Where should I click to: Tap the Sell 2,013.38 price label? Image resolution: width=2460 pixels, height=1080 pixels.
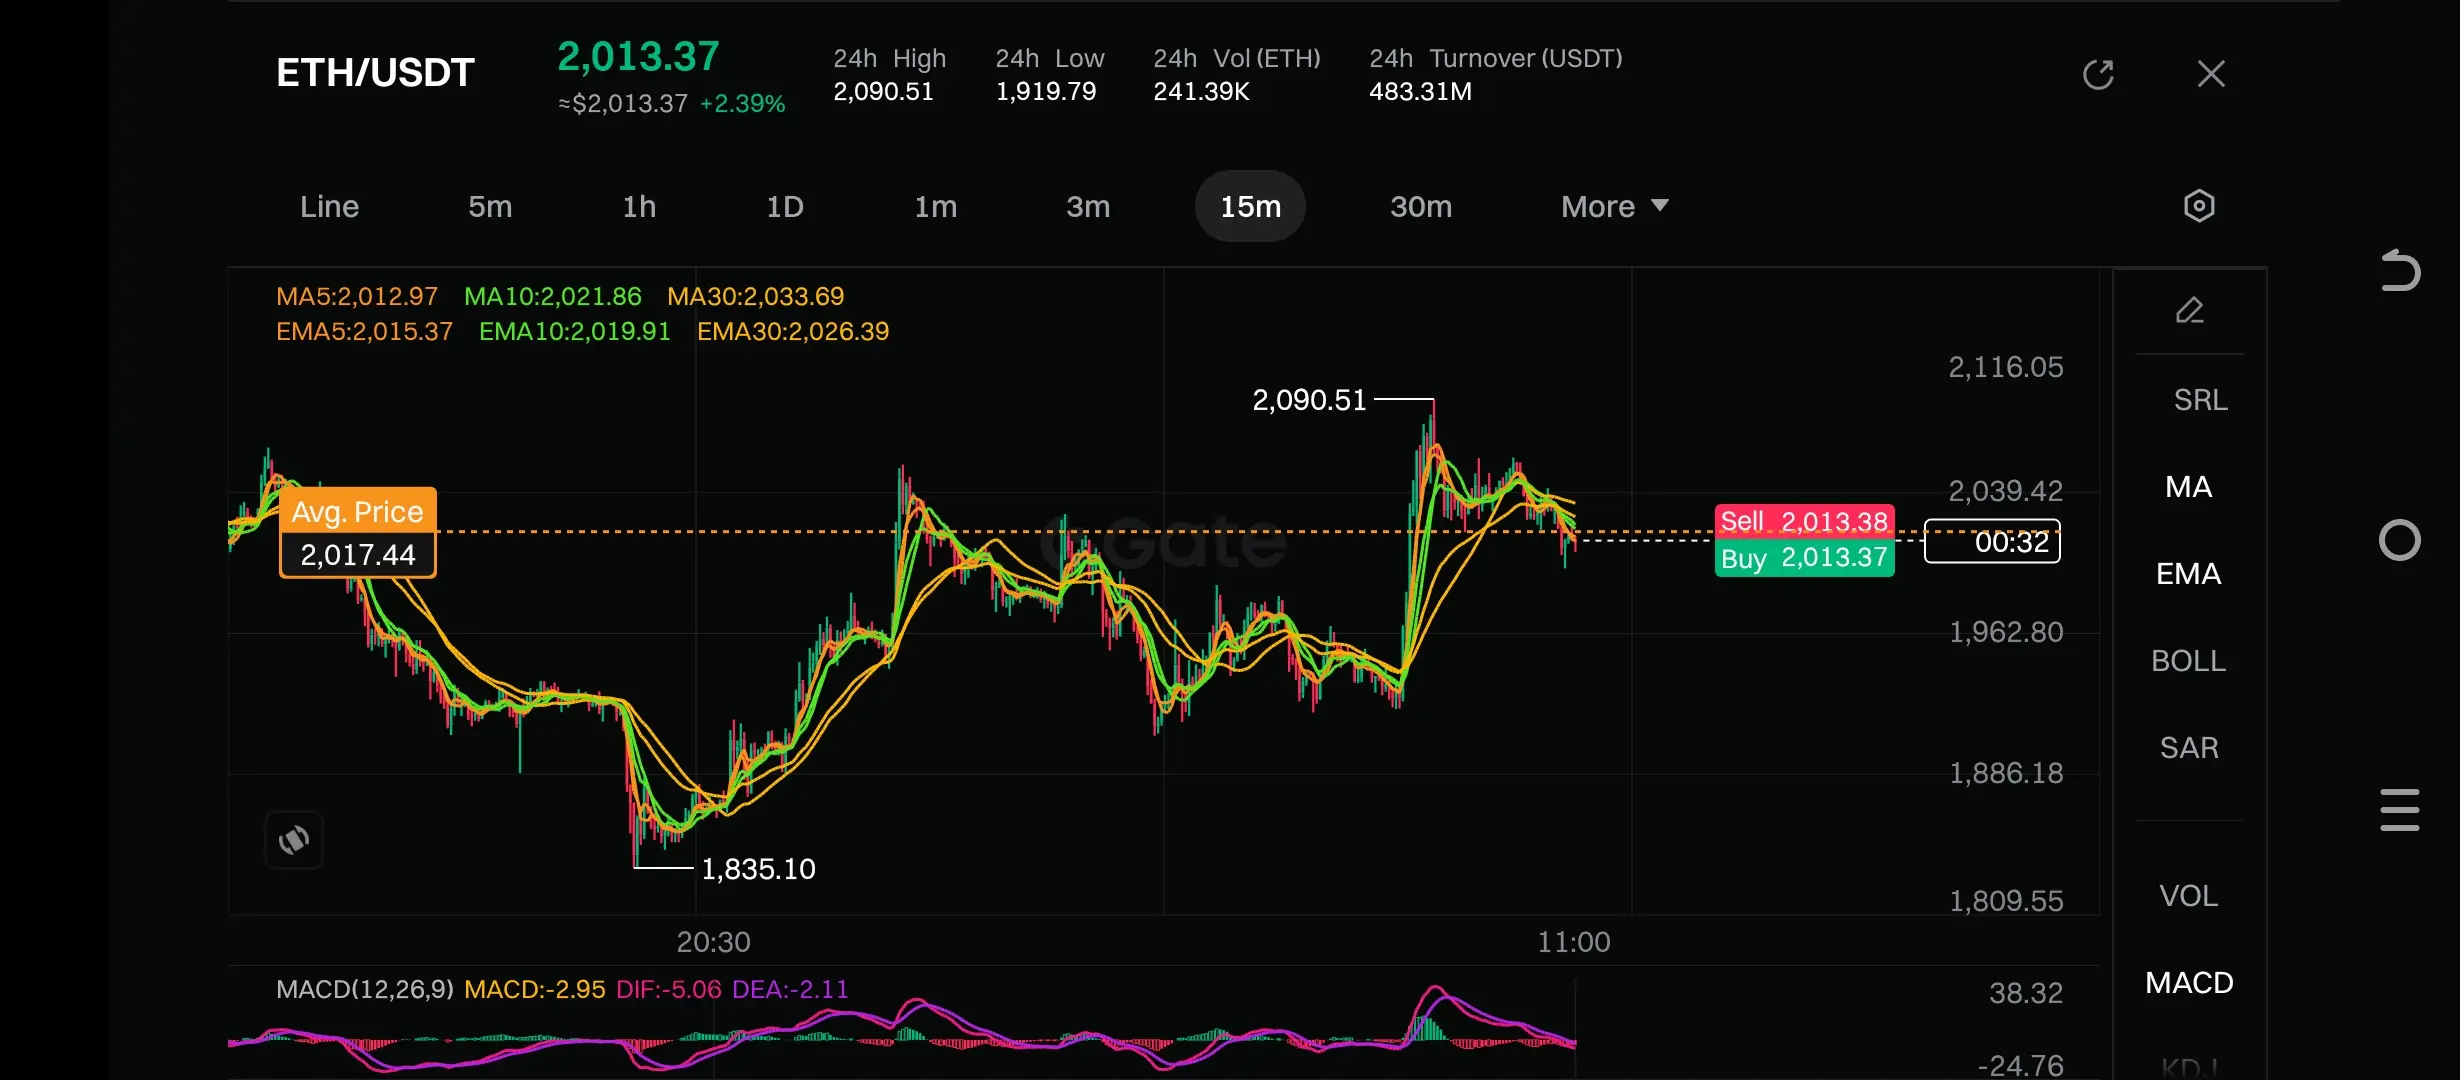1803,521
